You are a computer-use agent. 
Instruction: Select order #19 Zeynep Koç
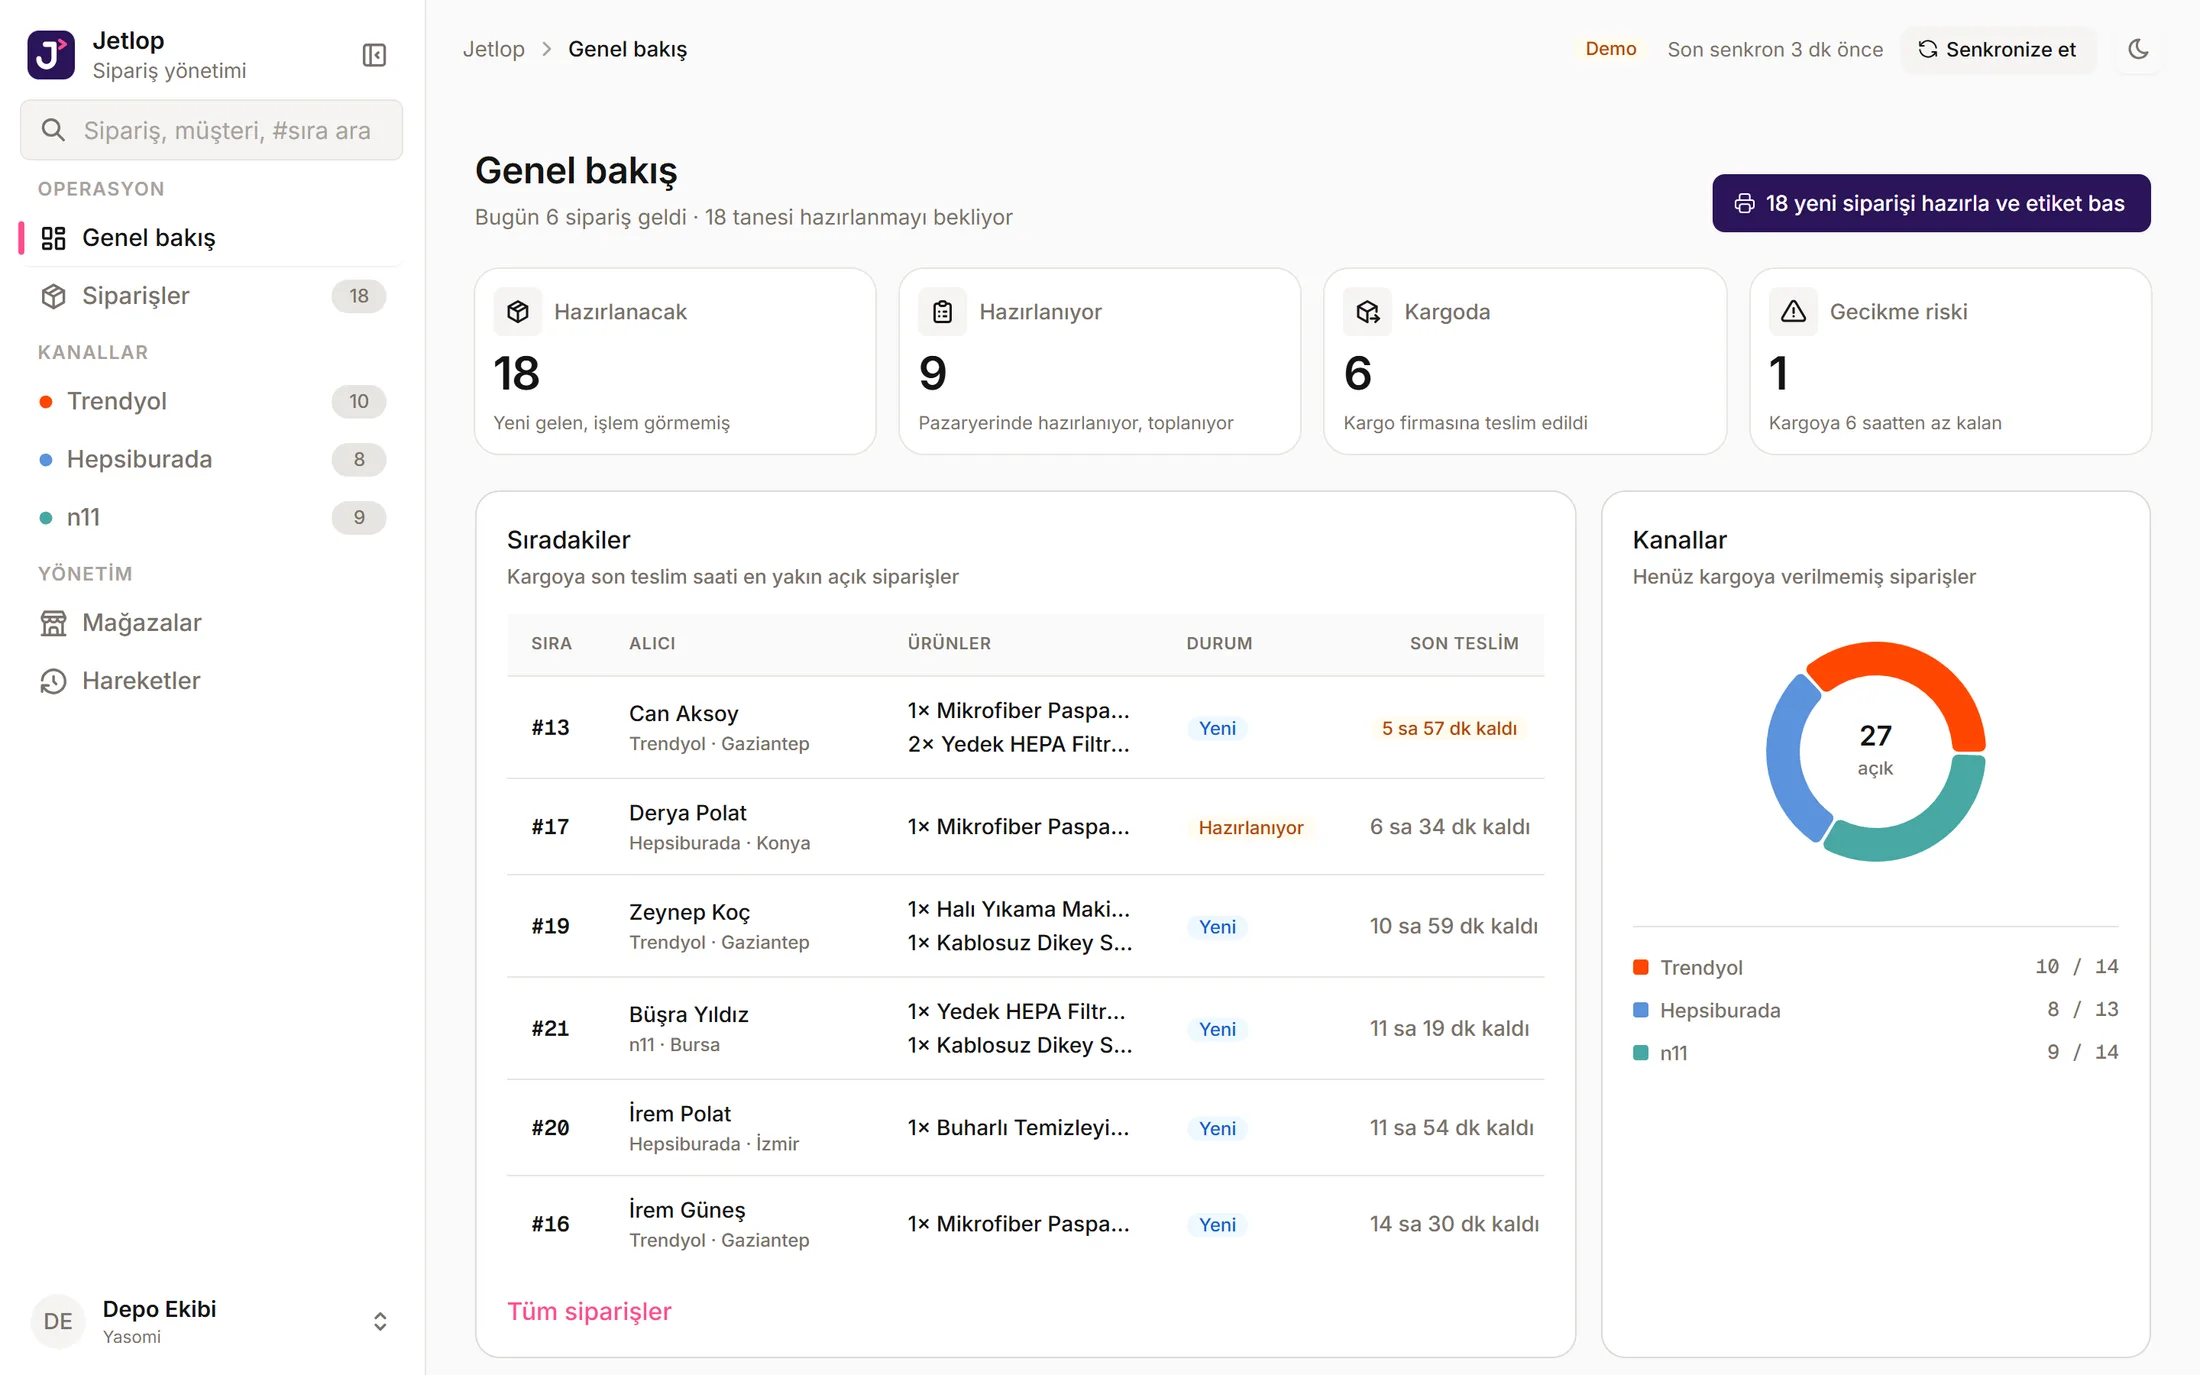(1025, 926)
